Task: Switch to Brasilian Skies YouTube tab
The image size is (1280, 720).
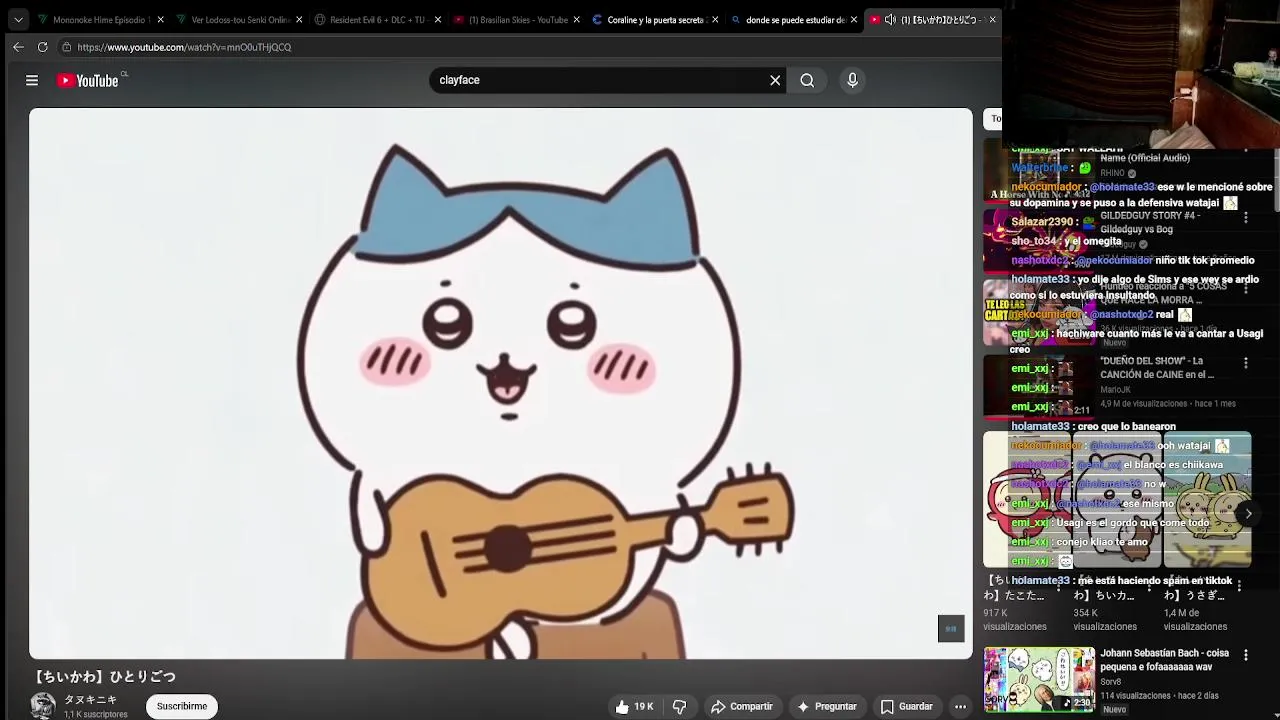Action: 516,19
